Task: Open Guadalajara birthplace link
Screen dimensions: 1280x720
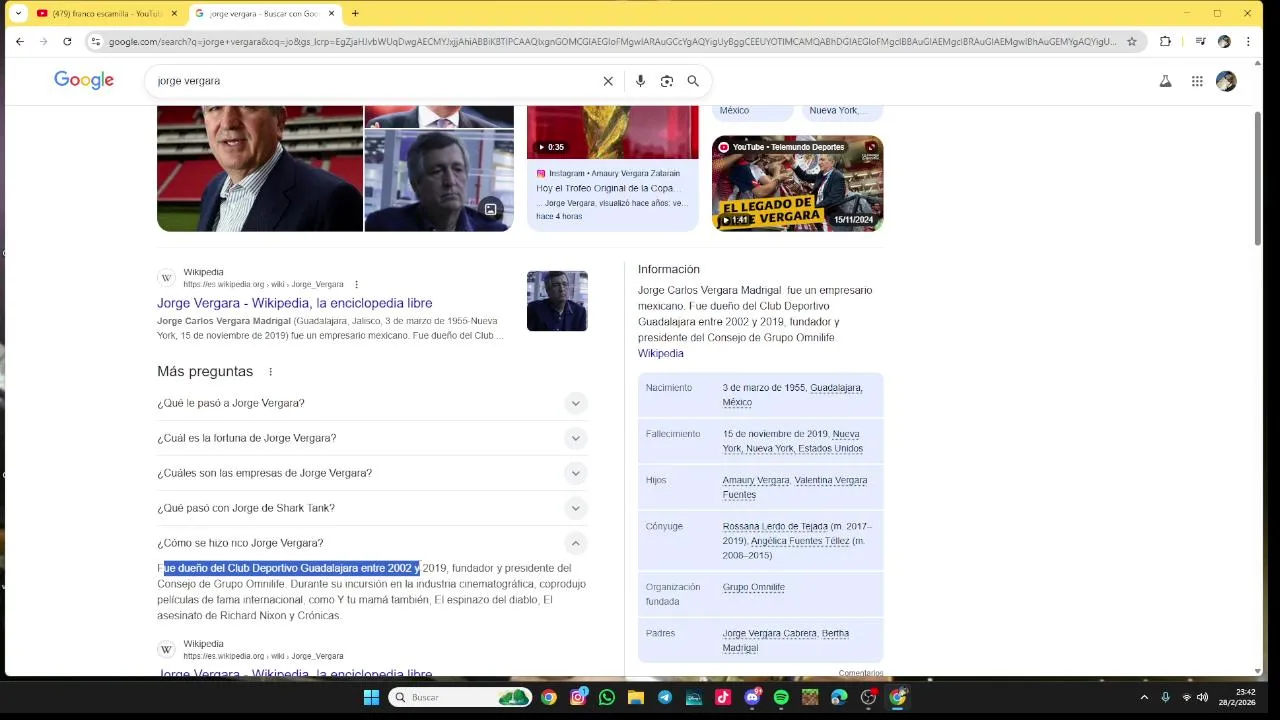Action: point(836,387)
